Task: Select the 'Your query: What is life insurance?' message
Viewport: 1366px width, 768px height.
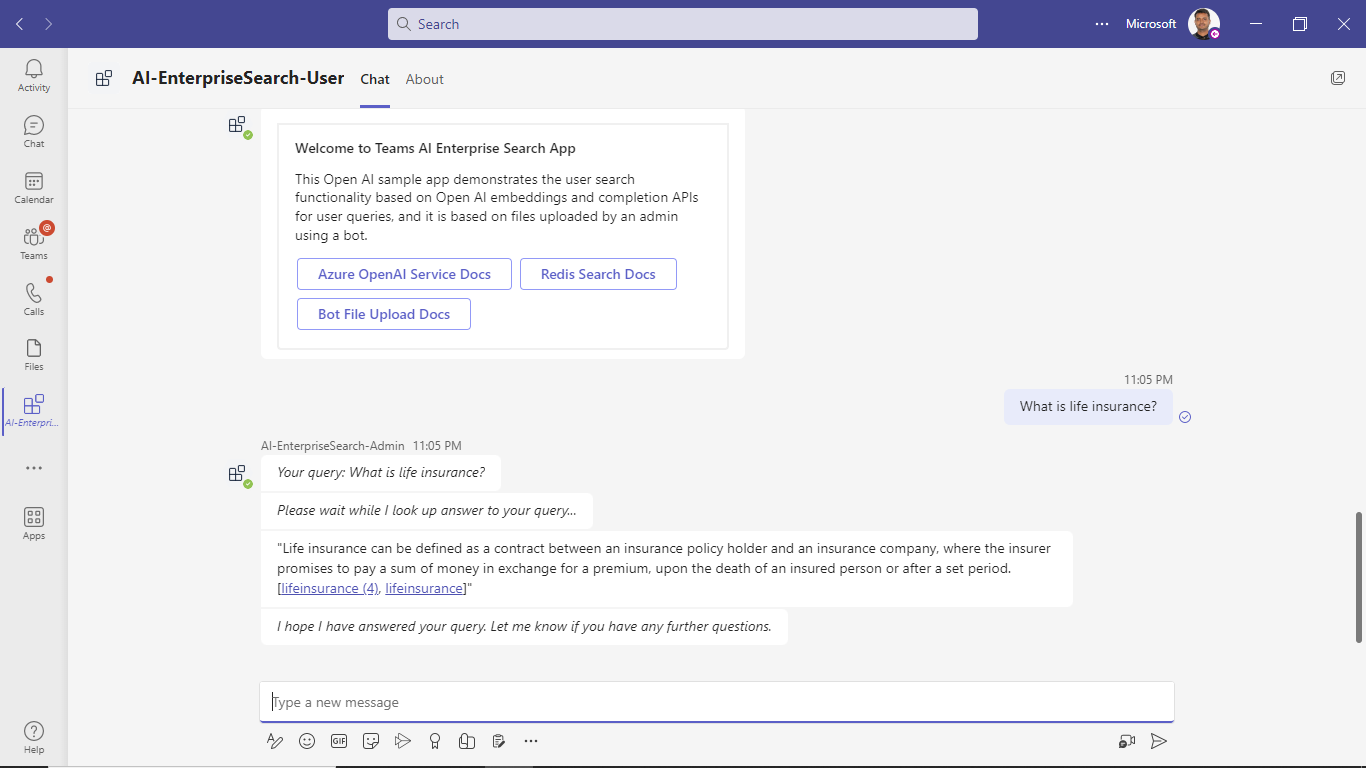Action: click(x=381, y=472)
